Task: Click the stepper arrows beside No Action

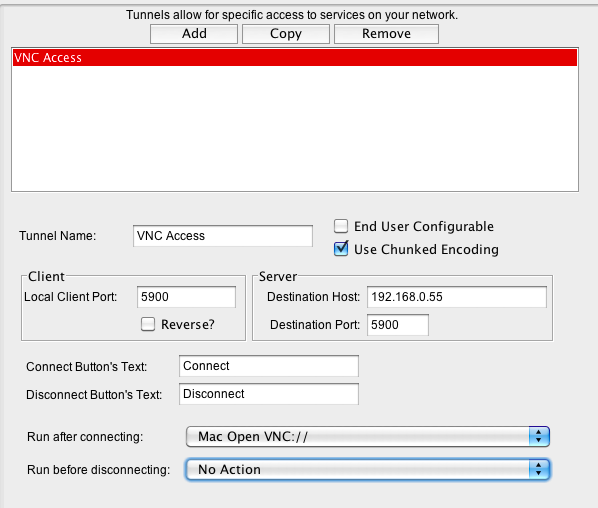Action: [x=539, y=469]
